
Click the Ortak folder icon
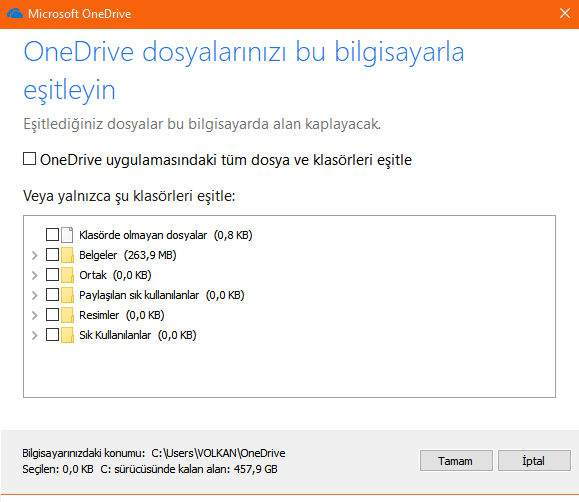coord(67,275)
